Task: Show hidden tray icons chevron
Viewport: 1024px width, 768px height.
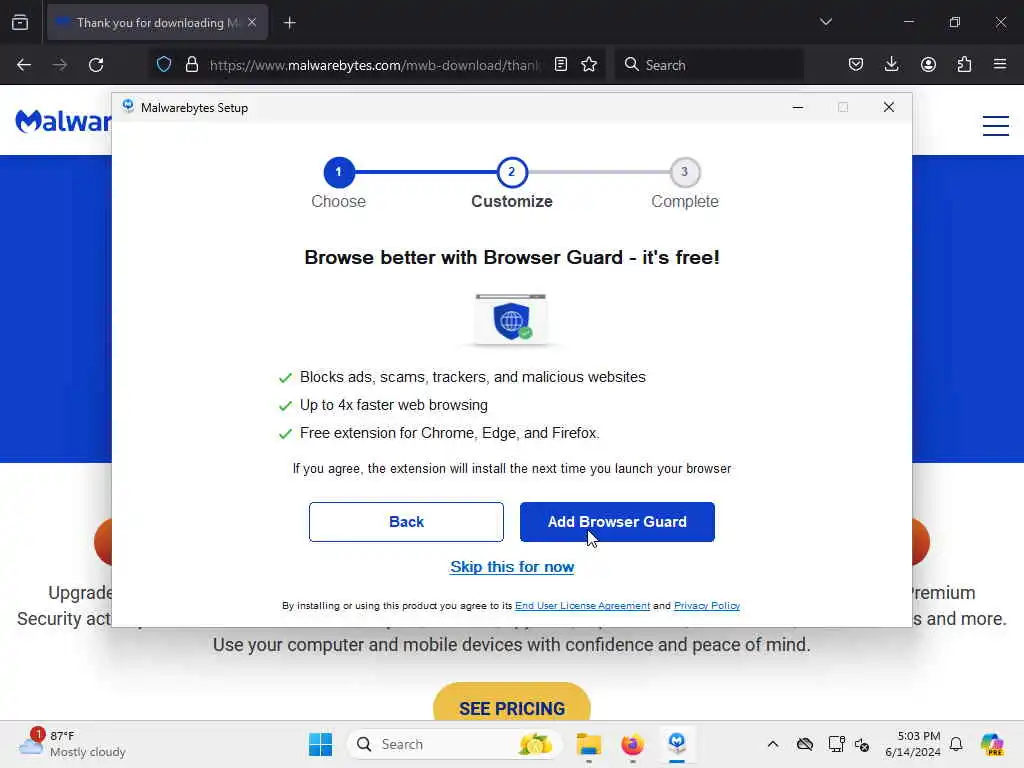Action: pyautogui.click(x=773, y=744)
